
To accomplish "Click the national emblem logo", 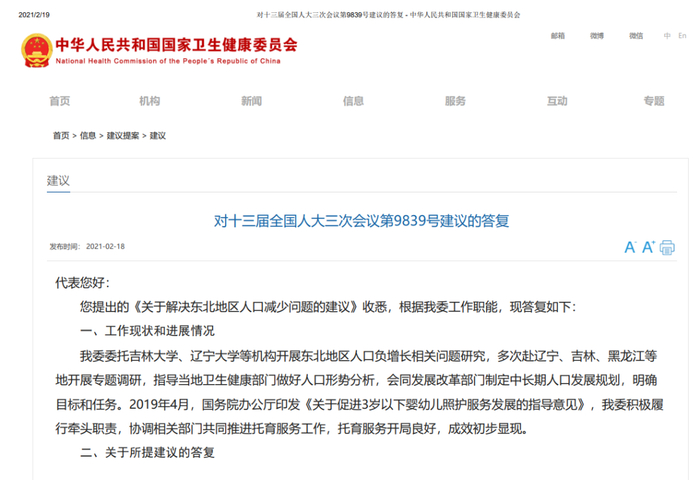I will [37, 50].
